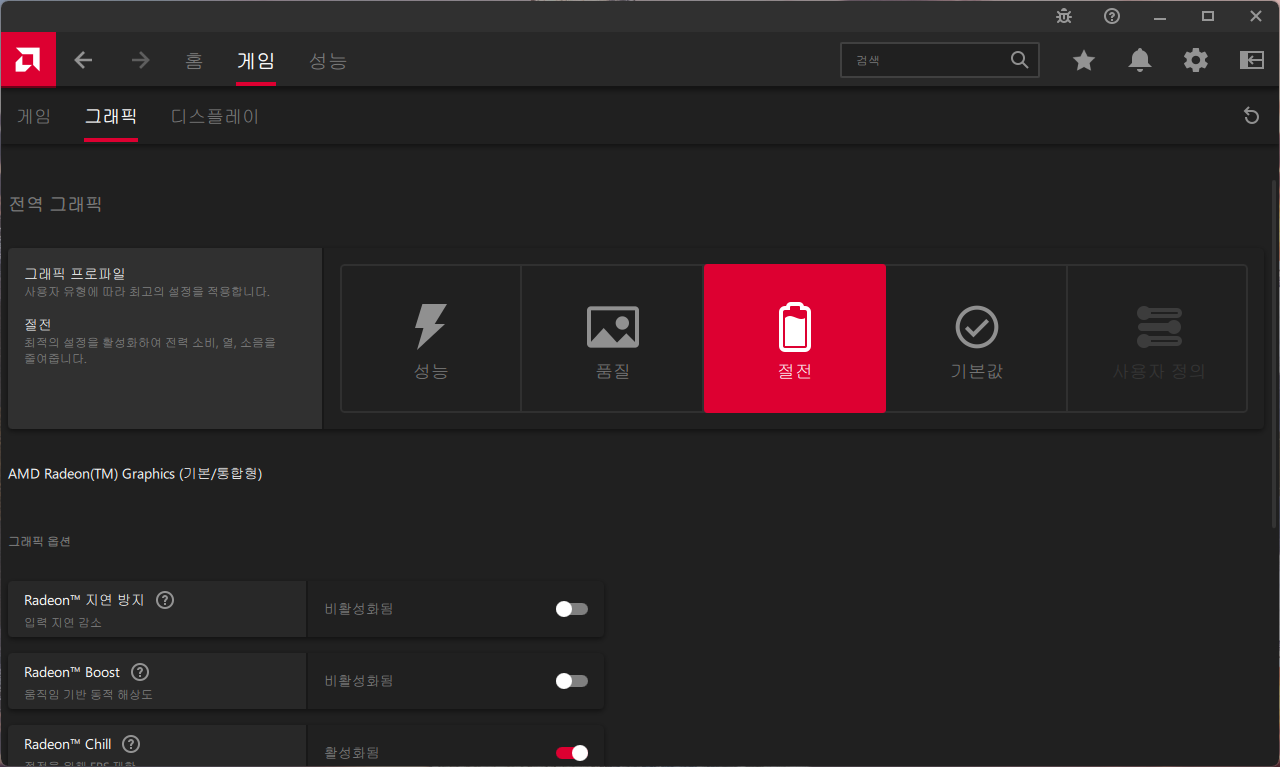Open the help question mark in title bar
The height and width of the screenshot is (767, 1280).
pyautogui.click(x=1112, y=16)
